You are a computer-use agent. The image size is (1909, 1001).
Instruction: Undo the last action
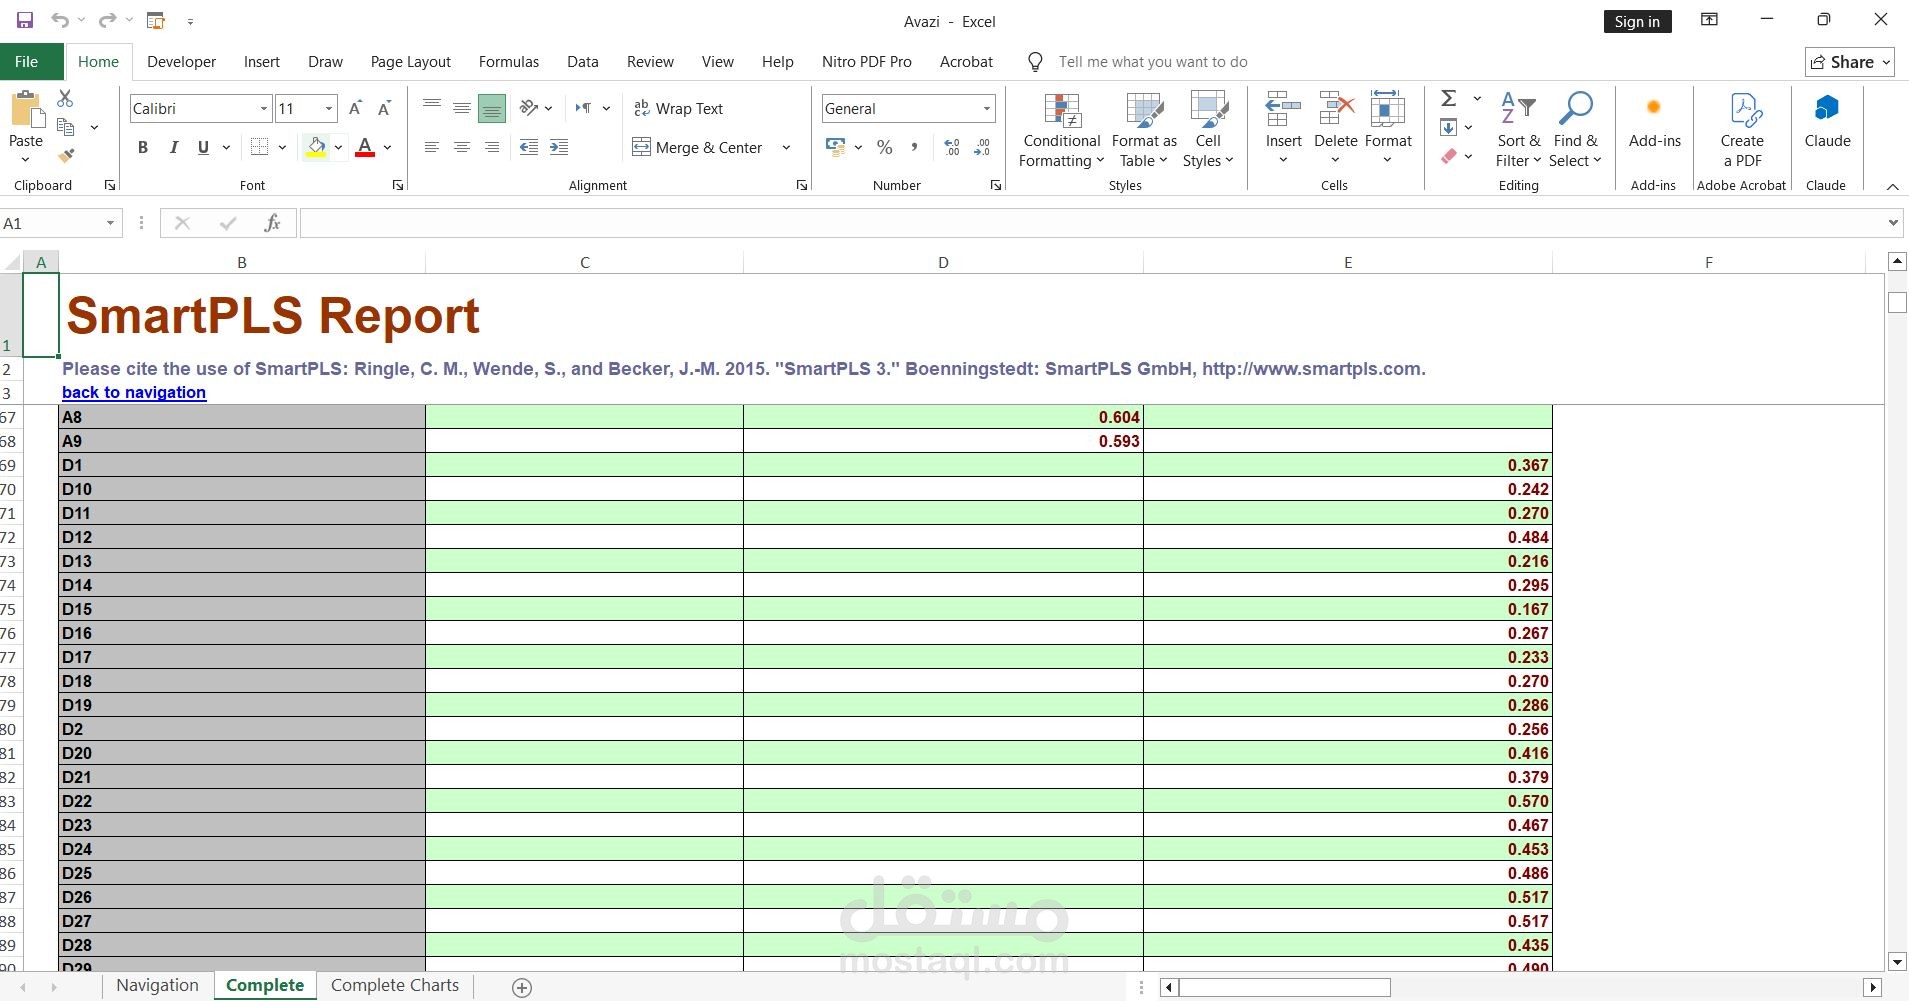tap(60, 20)
